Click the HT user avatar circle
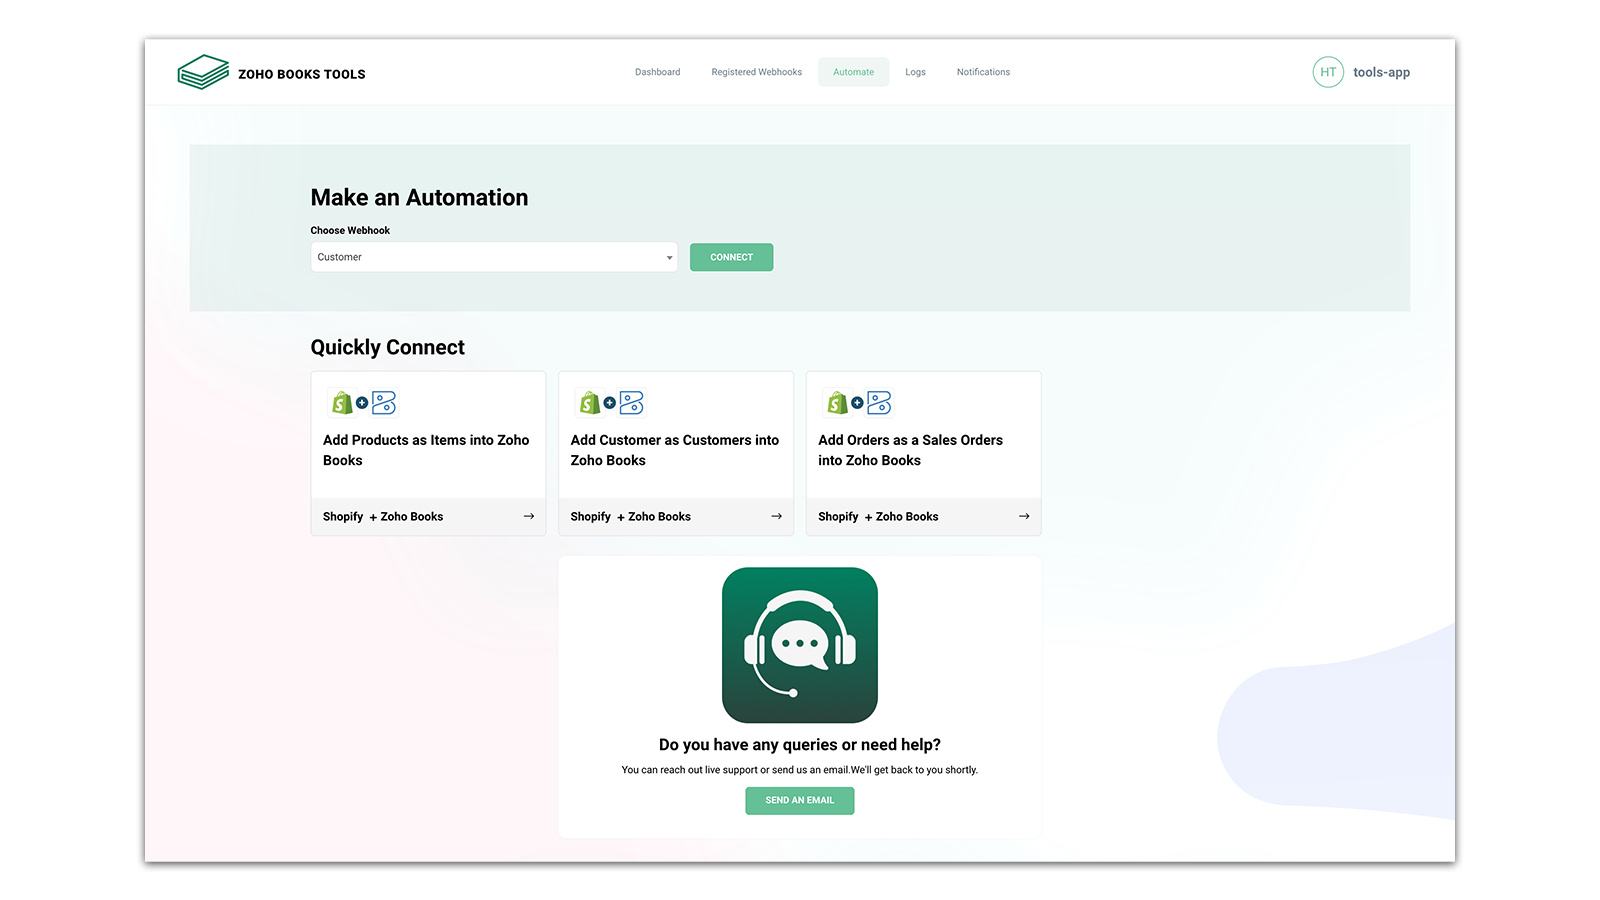Screen dimensions: 1600x900 coord(1327,72)
